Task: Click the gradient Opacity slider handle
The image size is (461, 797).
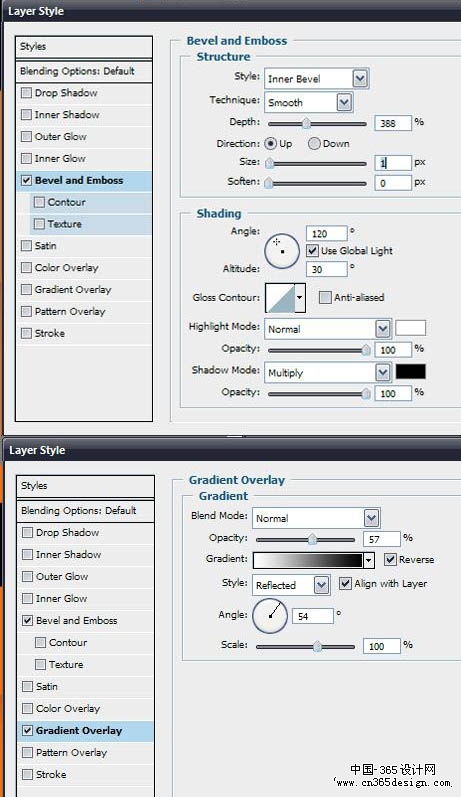Action: pos(313,539)
